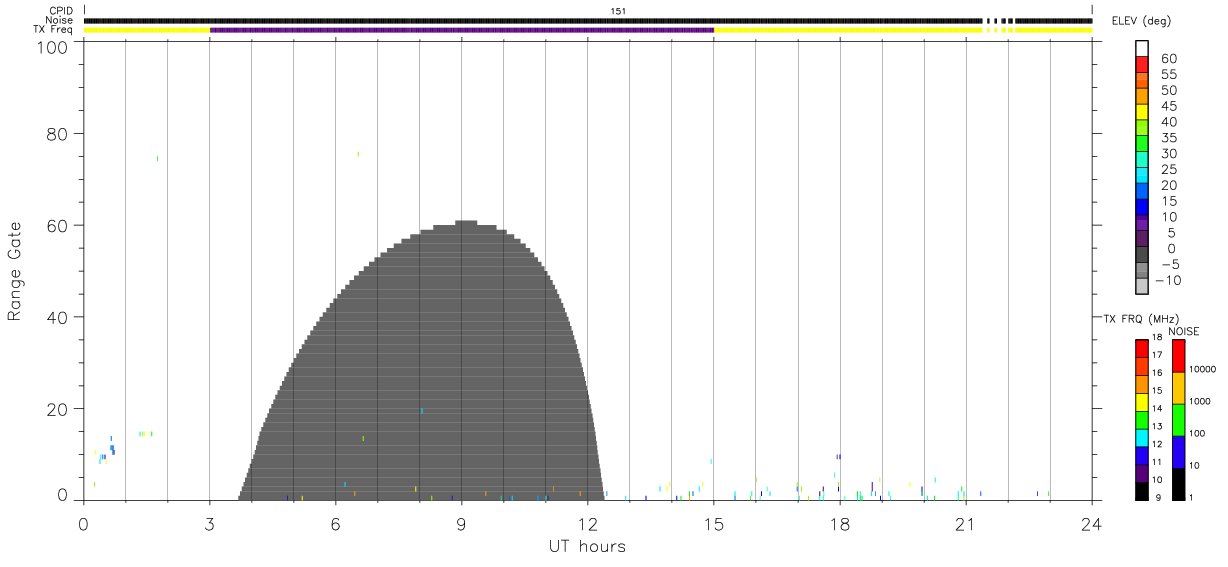Click the 60 label on ELEV colorbar
1228x567 pixels.
(1168, 58)
